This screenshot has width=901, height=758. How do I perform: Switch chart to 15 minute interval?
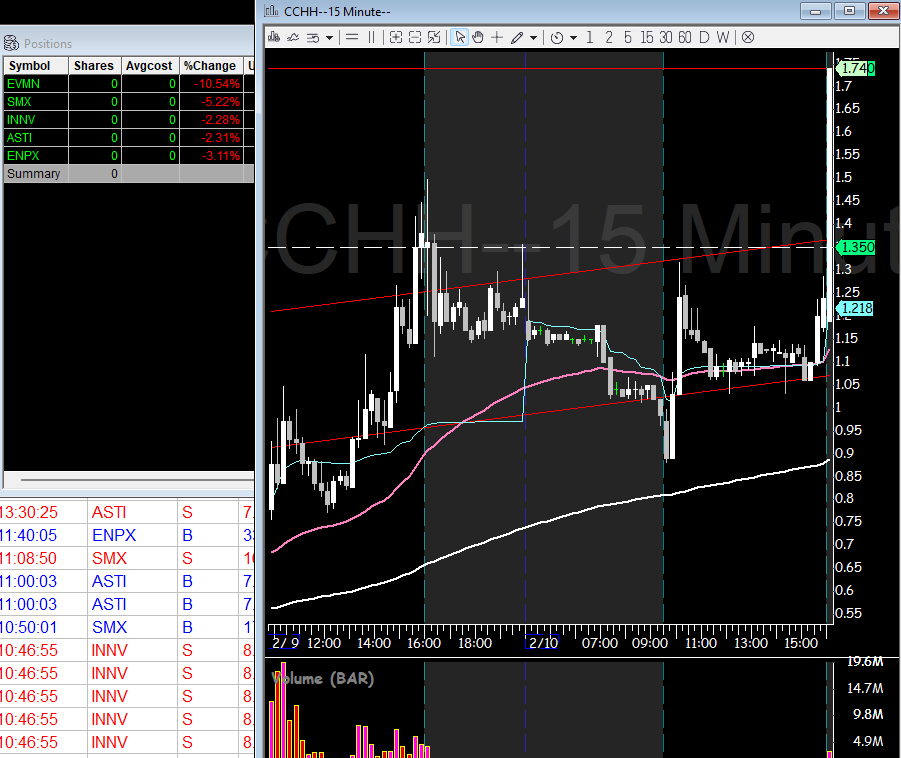[646, 37]
